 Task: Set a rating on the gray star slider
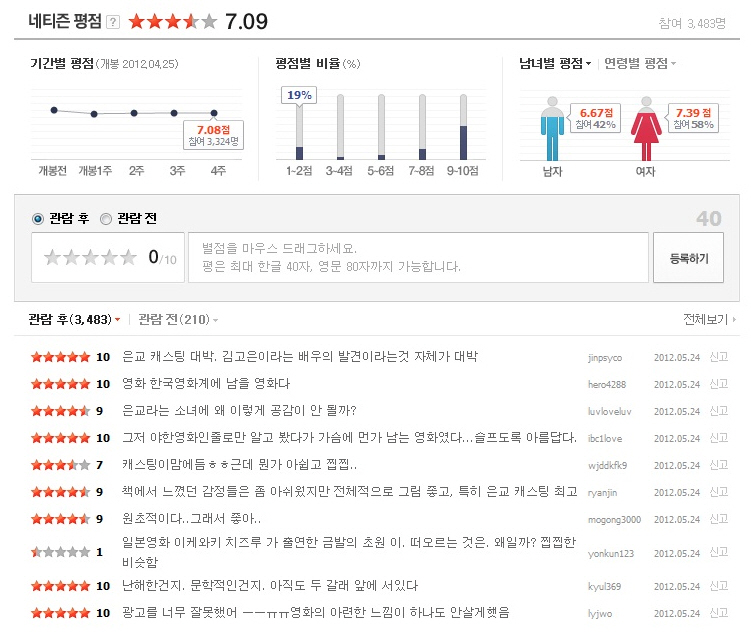click(x=90, y=258)
